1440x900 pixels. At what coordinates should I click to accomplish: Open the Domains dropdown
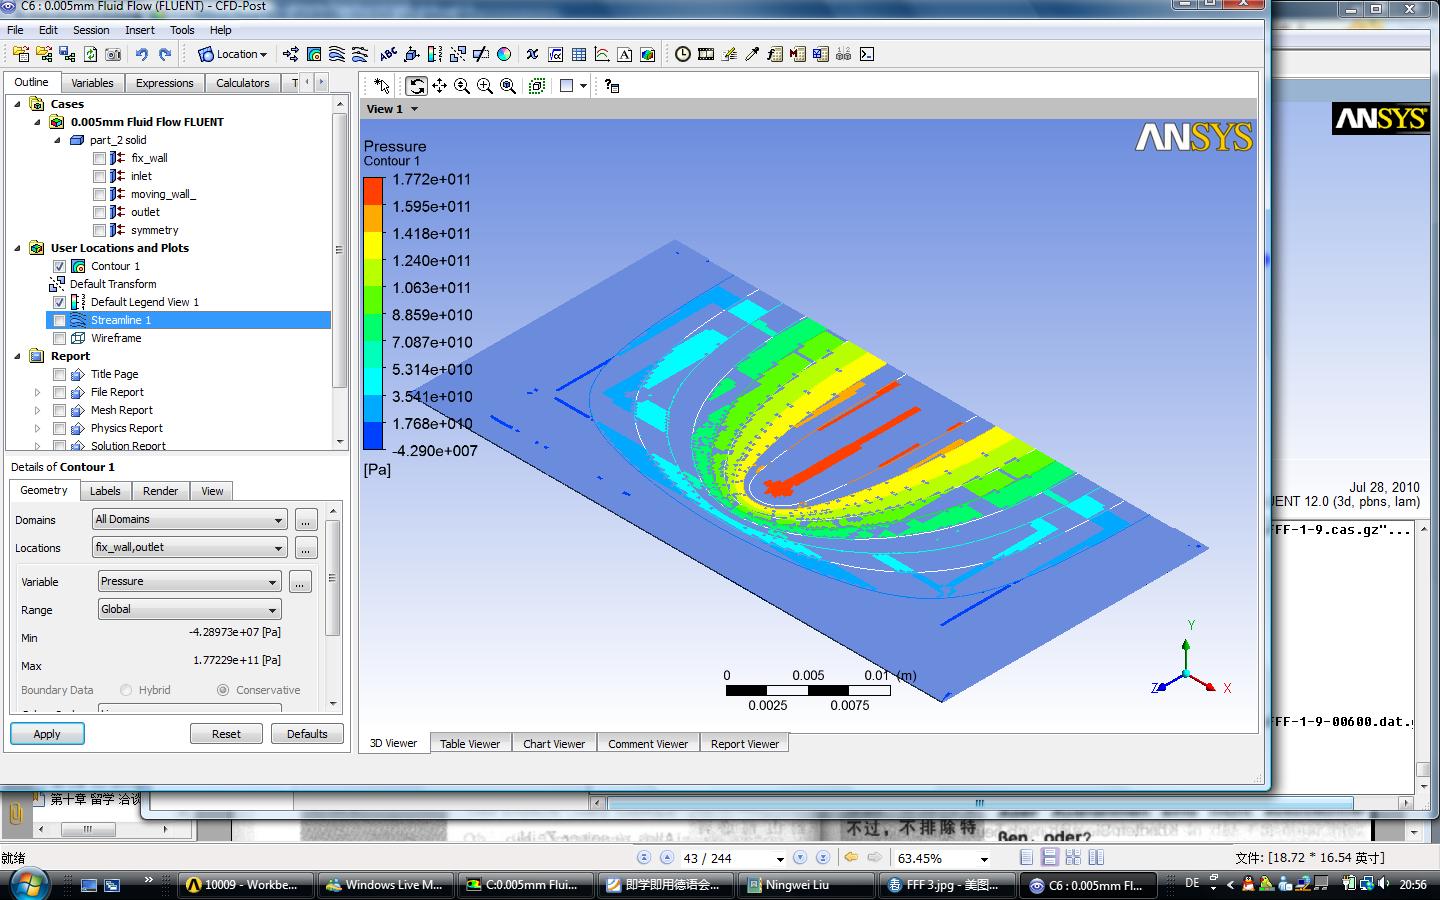pos(190,520)
